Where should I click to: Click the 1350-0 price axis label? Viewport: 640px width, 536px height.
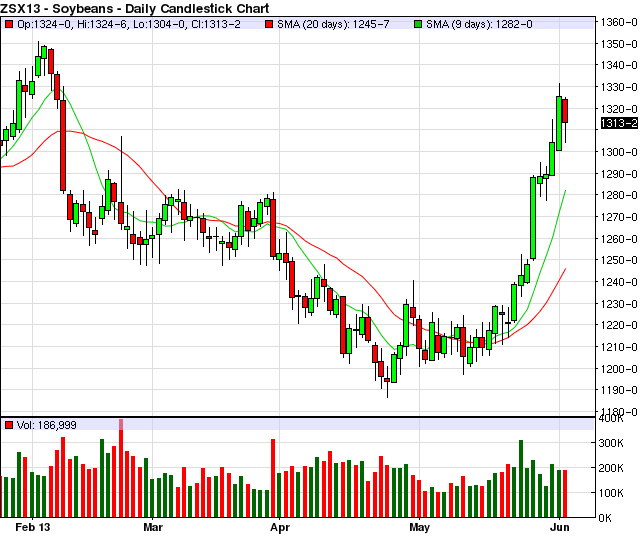click(x=619, y=44)
